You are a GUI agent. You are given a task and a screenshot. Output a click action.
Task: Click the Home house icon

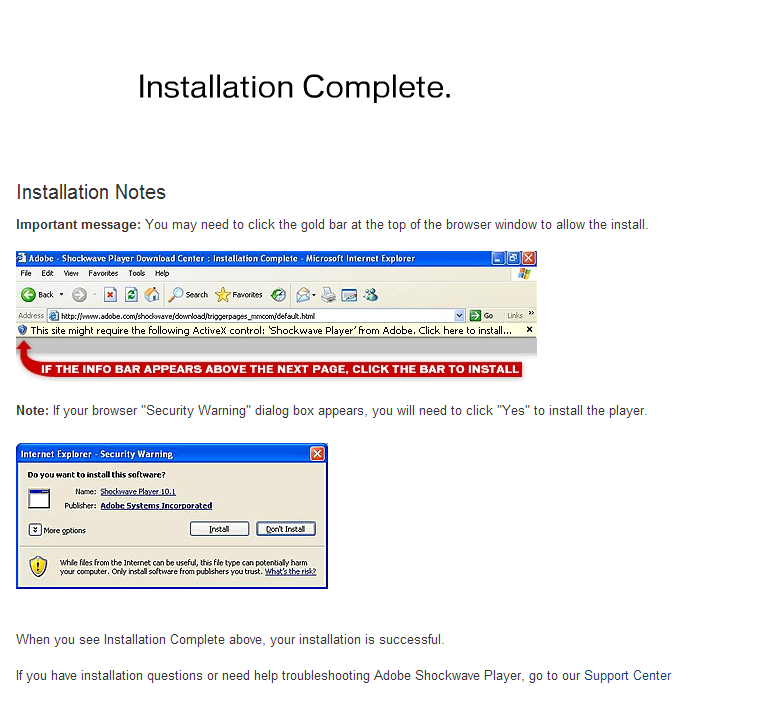point(152,294)
